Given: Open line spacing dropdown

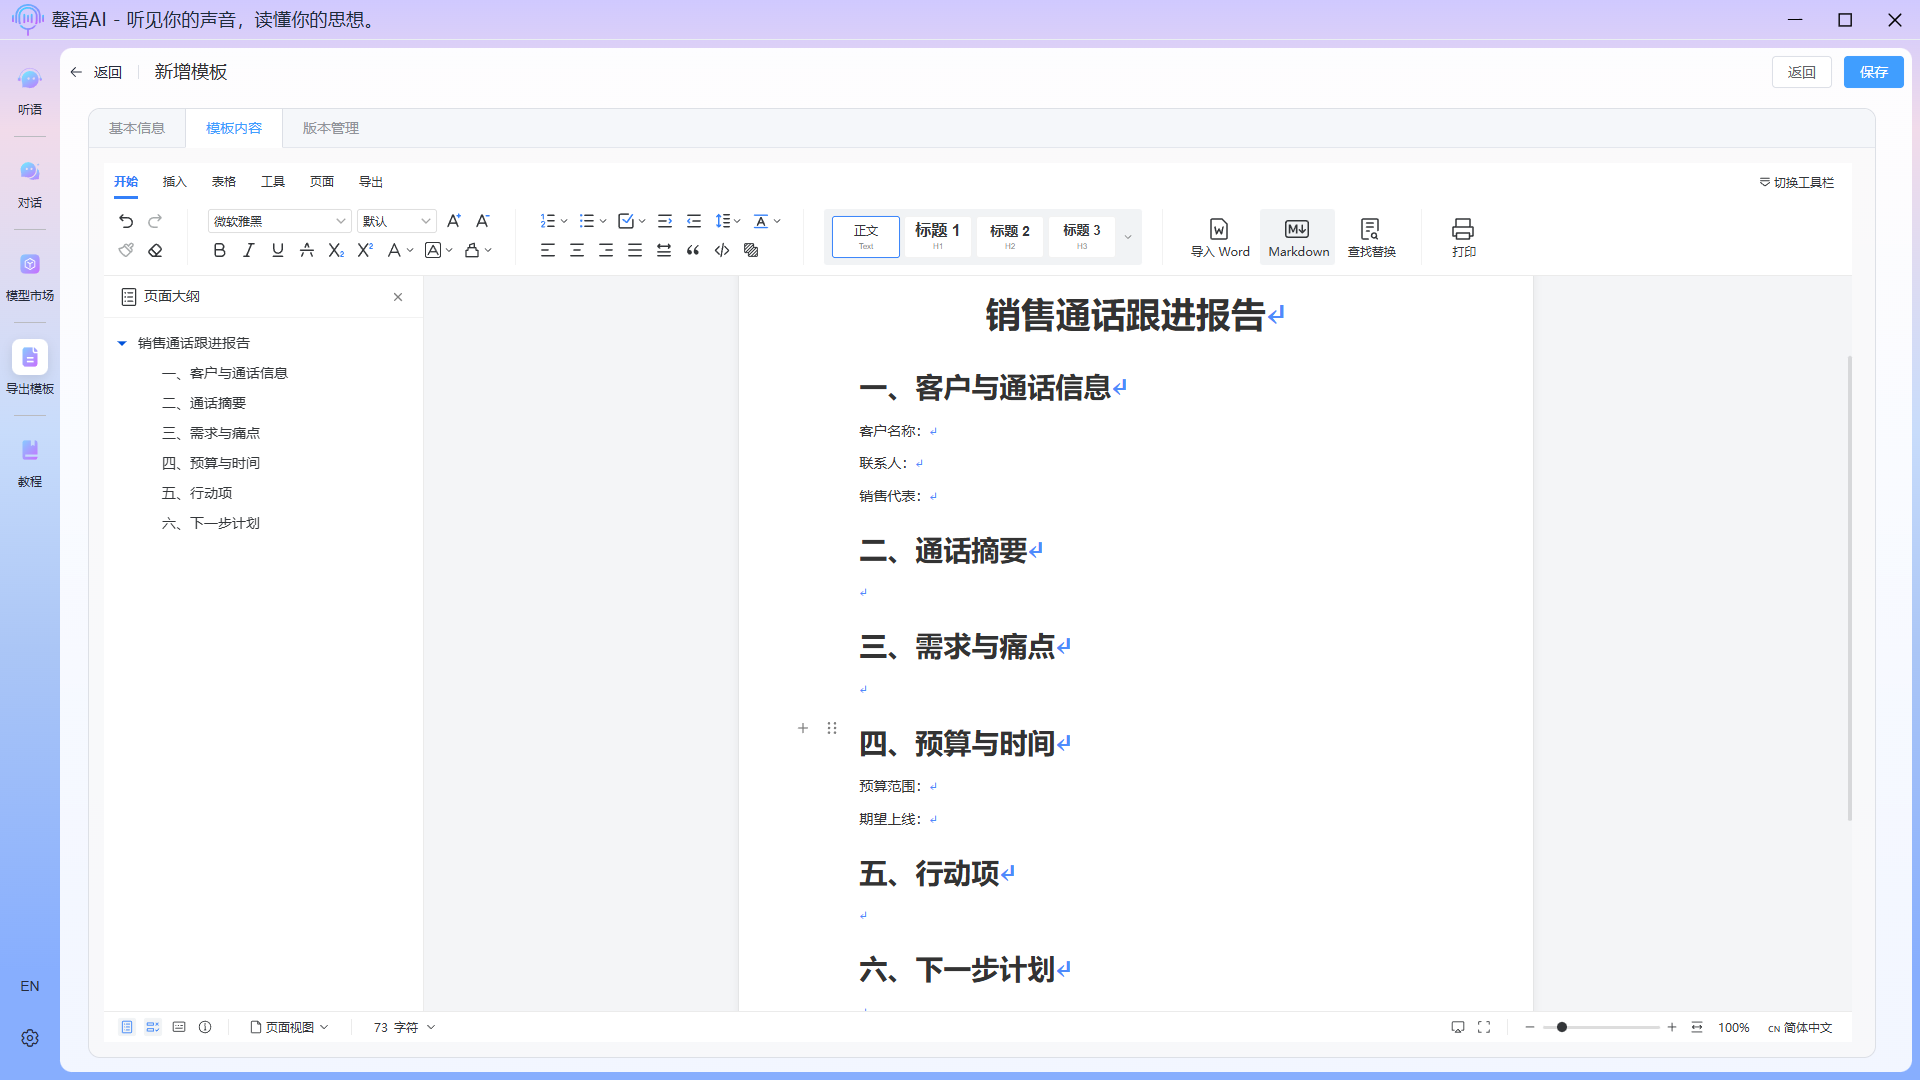Looking at the screenshot, I should (728, 221).
